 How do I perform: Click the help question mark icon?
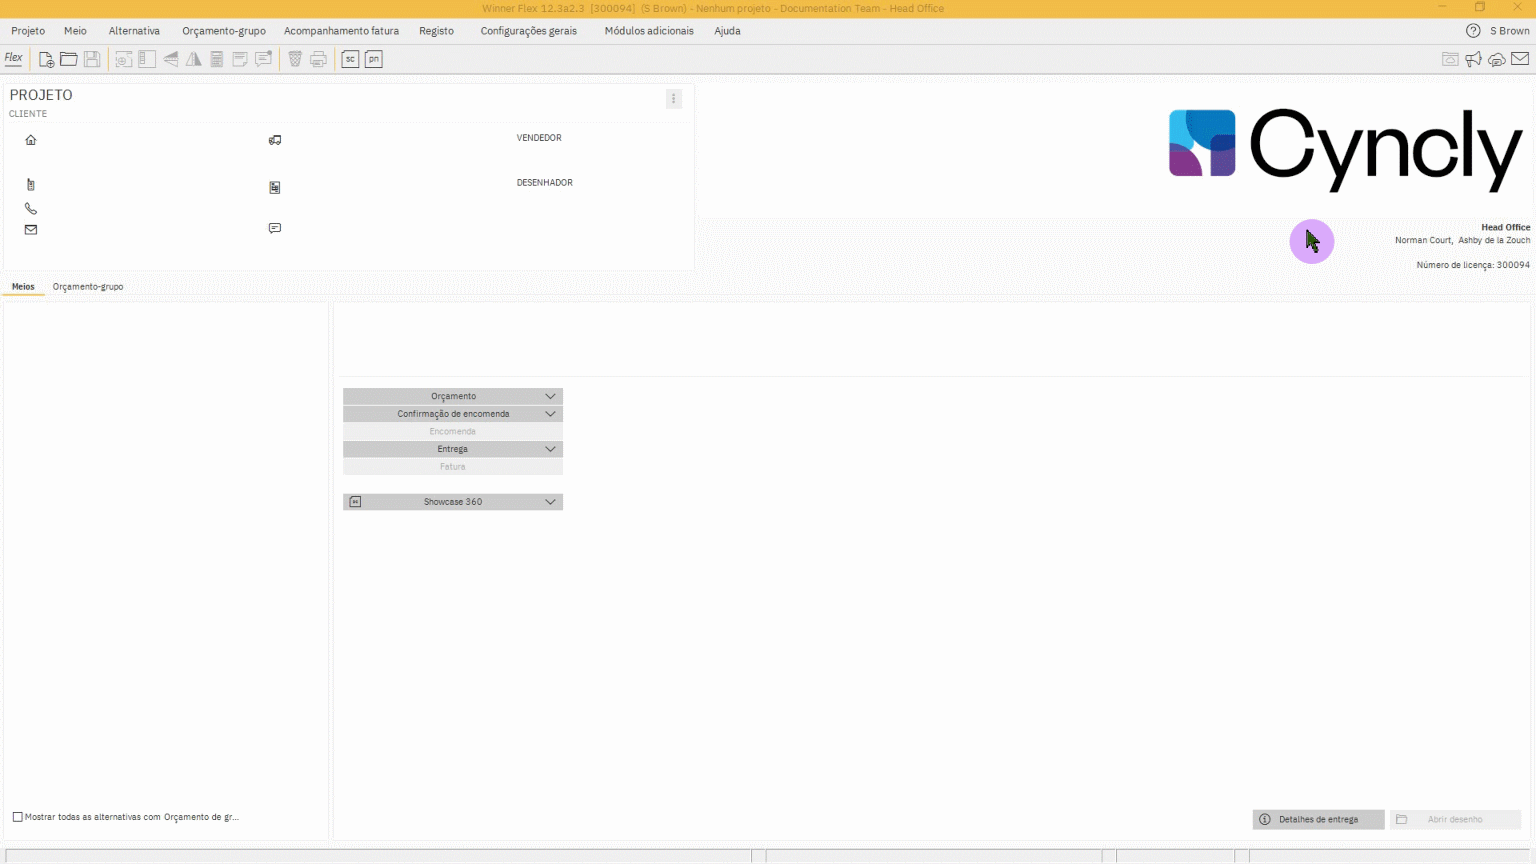click(x=1473, y=31)
